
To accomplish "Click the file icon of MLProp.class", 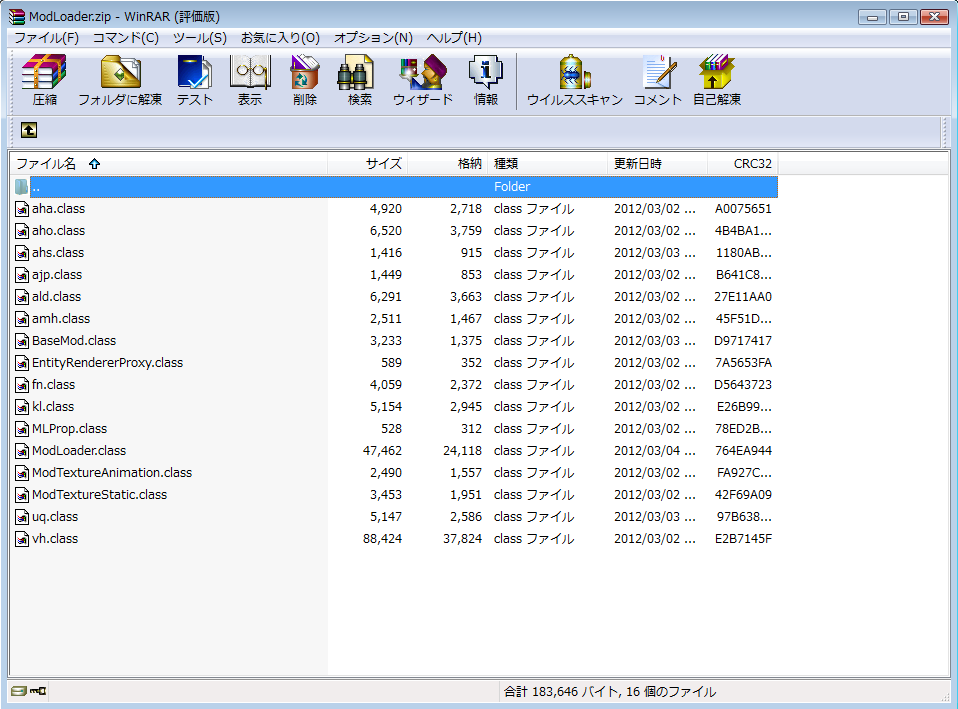I will point(22,429).
